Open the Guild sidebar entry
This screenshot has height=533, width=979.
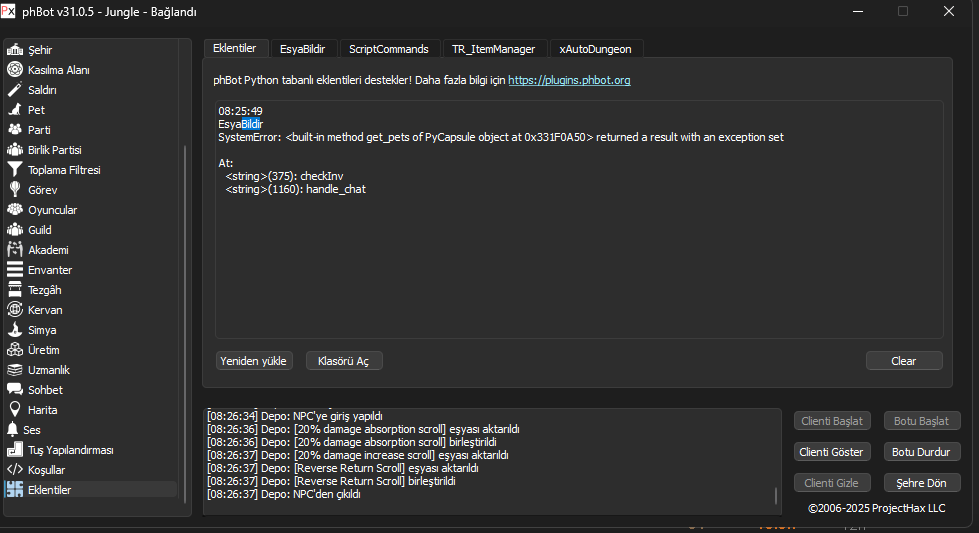click(x=39, y=230)
